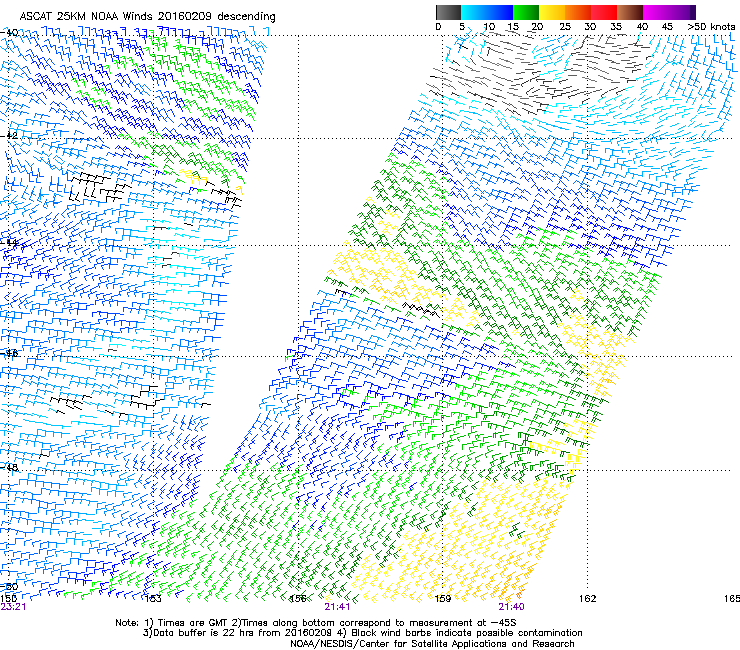Viewport: 740px width, 650px height.
Task: Click the dark purple above-50 knots swatch
Action: [x=693, y=12]
